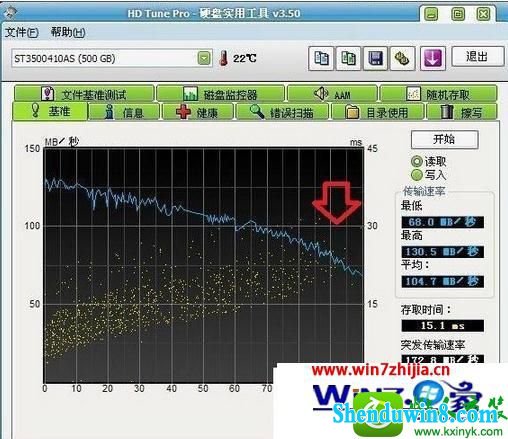Click the thermometer temperature icon
The height and width of the screenshot is (439, 508).
tap(224, 58)
